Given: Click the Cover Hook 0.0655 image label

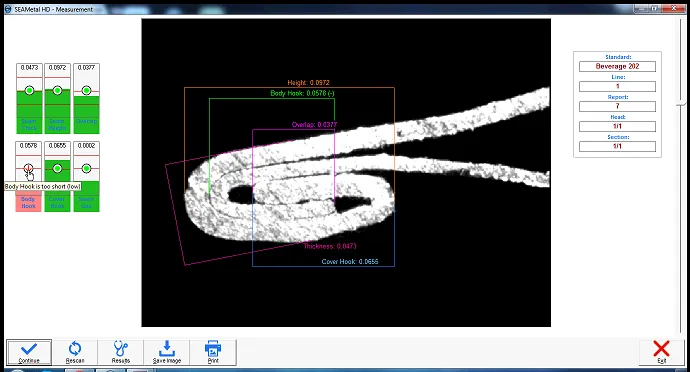Looking at the screenshot, I should tap(350, 262).
